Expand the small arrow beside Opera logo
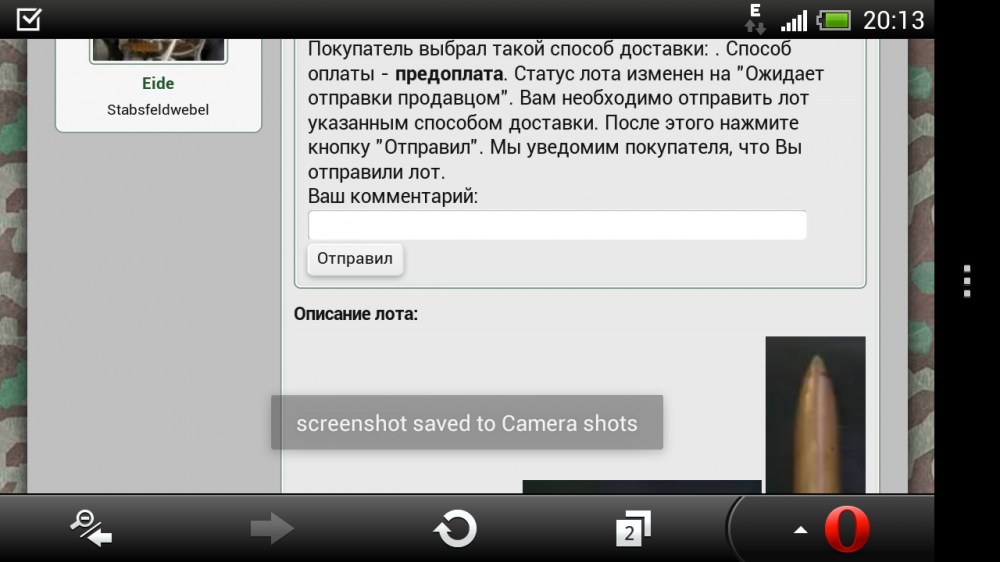The width and height of the screenshot is (1000, 562). click(x=800, y=529)
